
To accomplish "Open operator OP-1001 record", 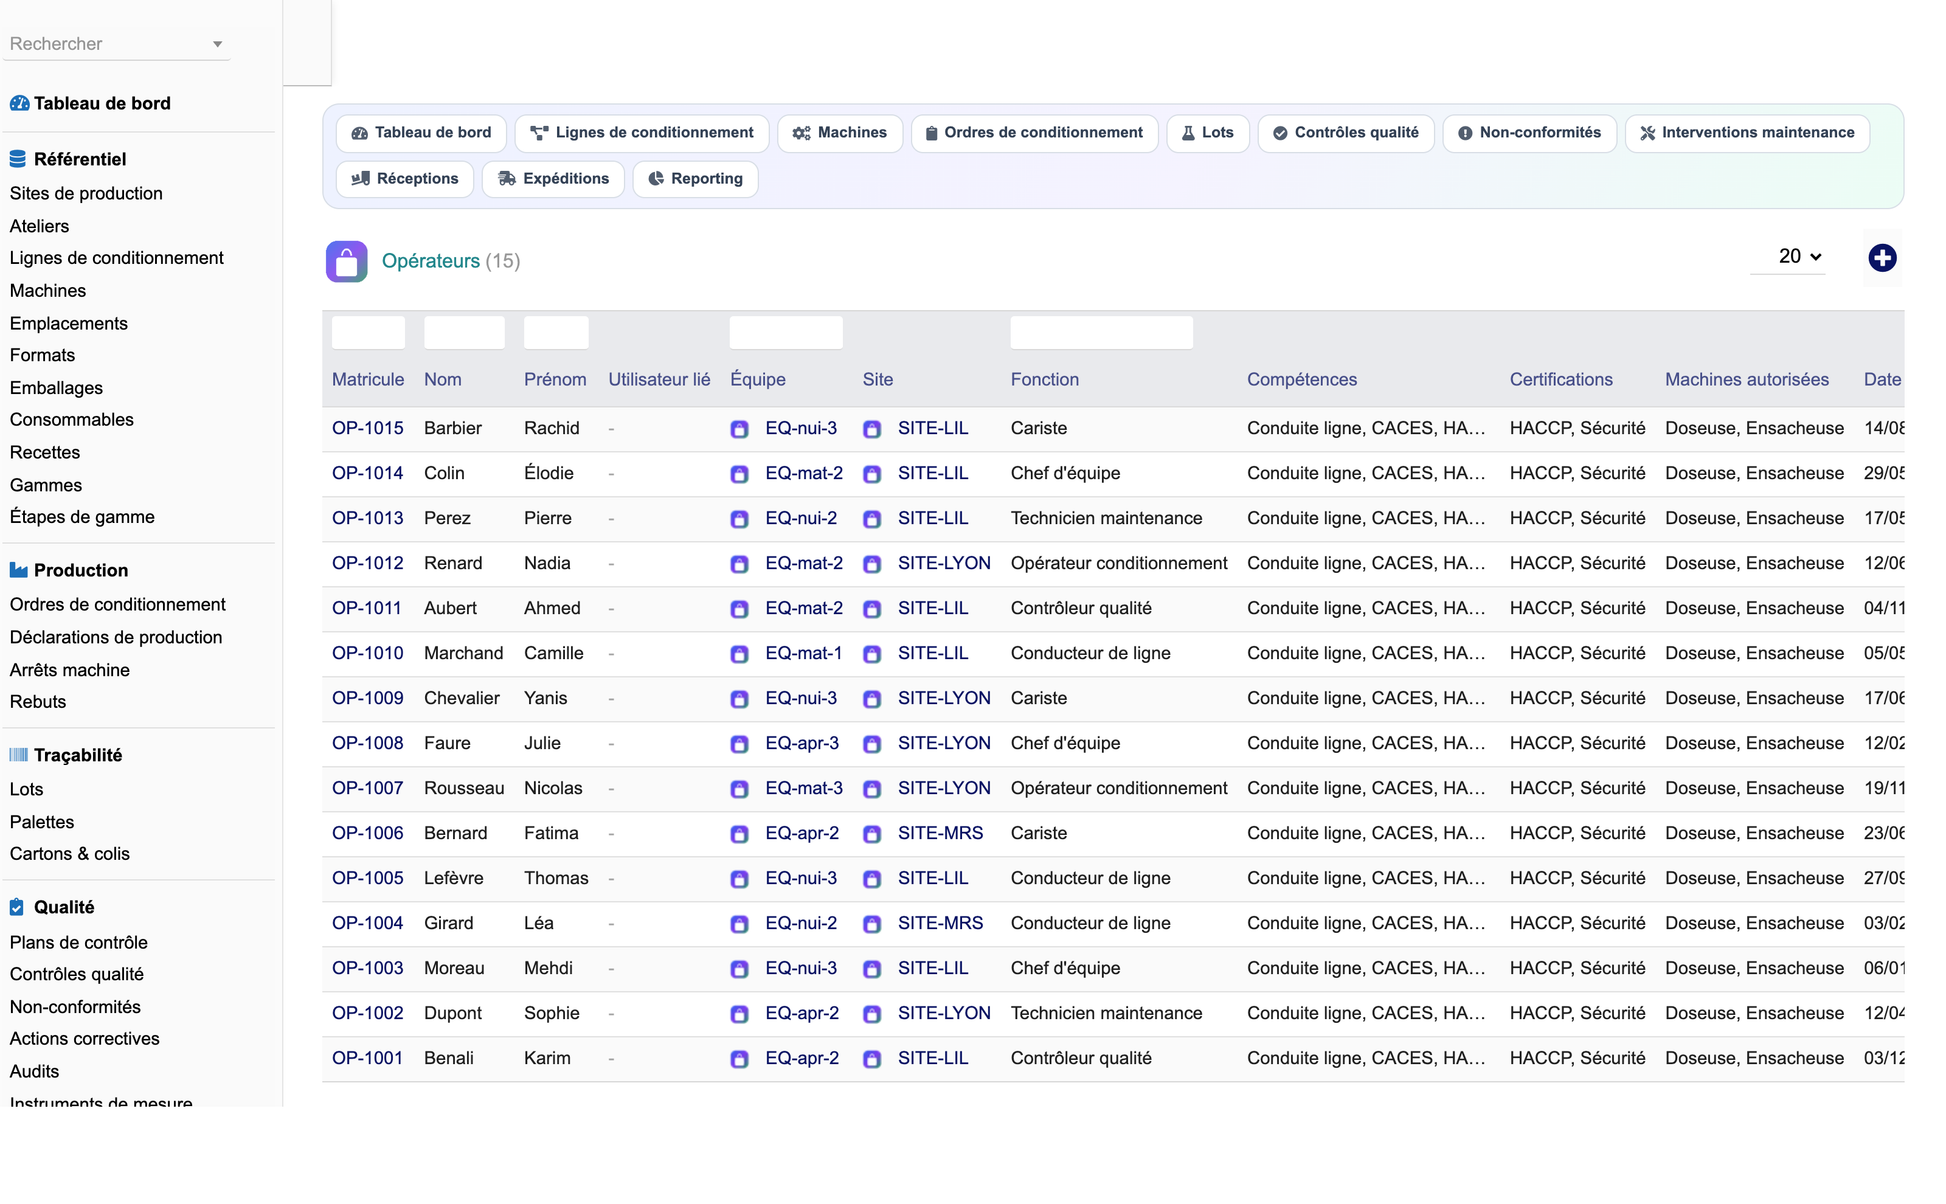I will pos(367,1058).
